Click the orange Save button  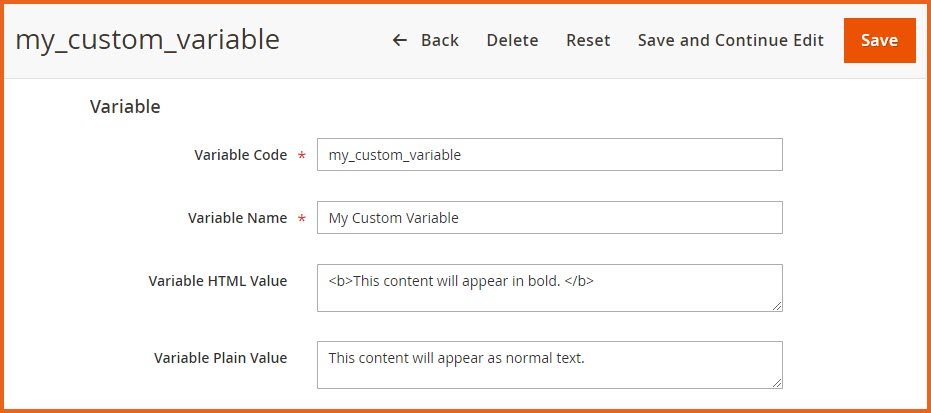[x=879, y=40]
